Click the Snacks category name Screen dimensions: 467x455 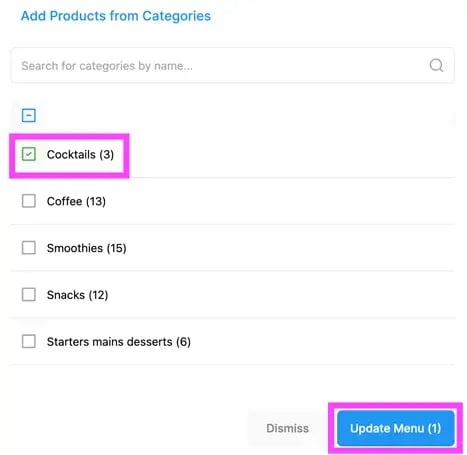(66, 295)
